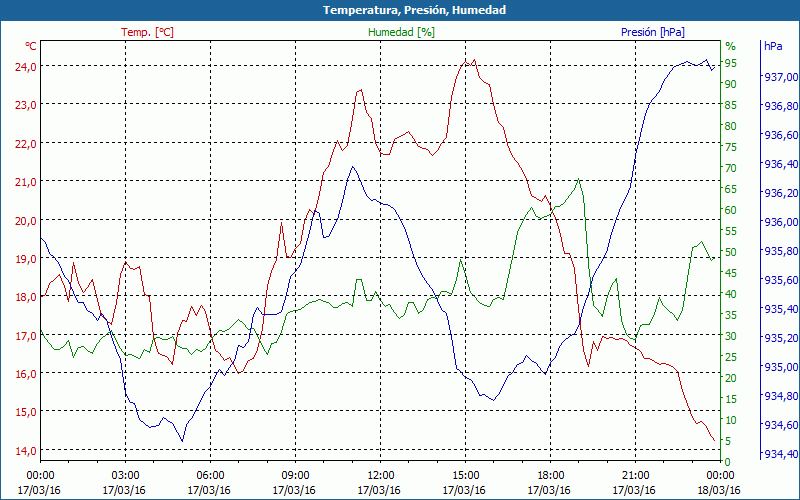This screenshot has height=500, width=800.
Task: Select the blue Presión [hPa] legend label
Action: pyautogui.click(x=653, y=32)
